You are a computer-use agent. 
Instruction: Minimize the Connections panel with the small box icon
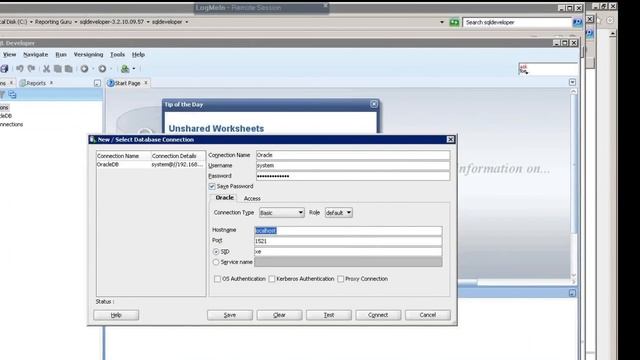[97, 83]
